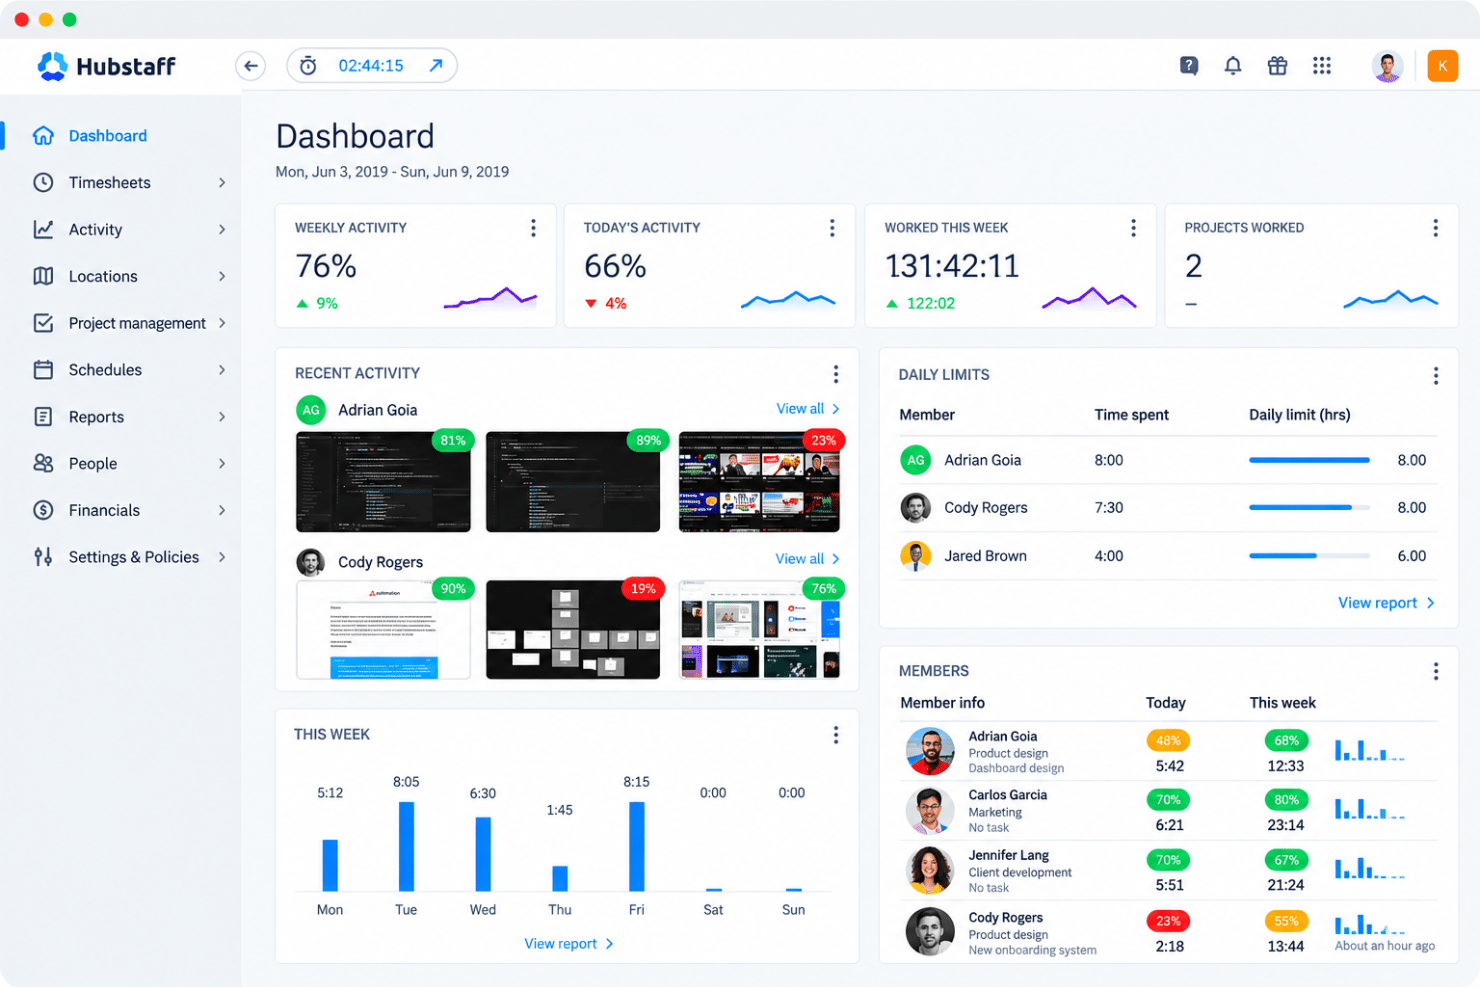Image resolution: width=1480 pixels, height=987 pixels.
Task: Click the timer stopwatch icon
Action: (308, 66)
